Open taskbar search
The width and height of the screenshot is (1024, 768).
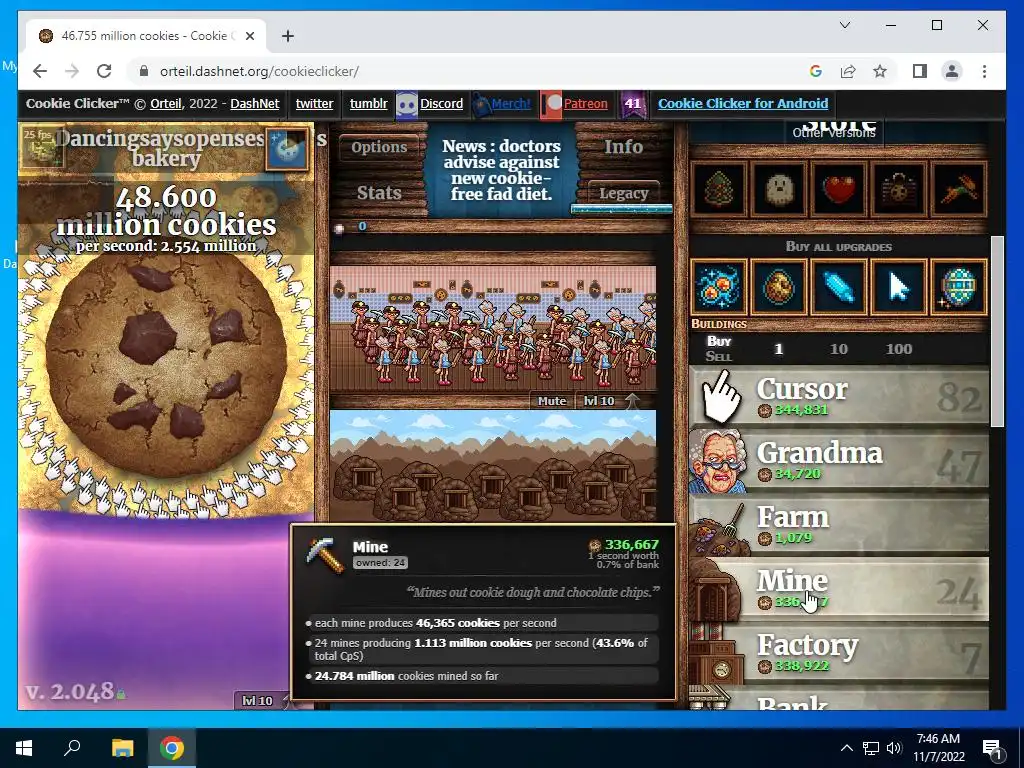click(x=72, y=748)
